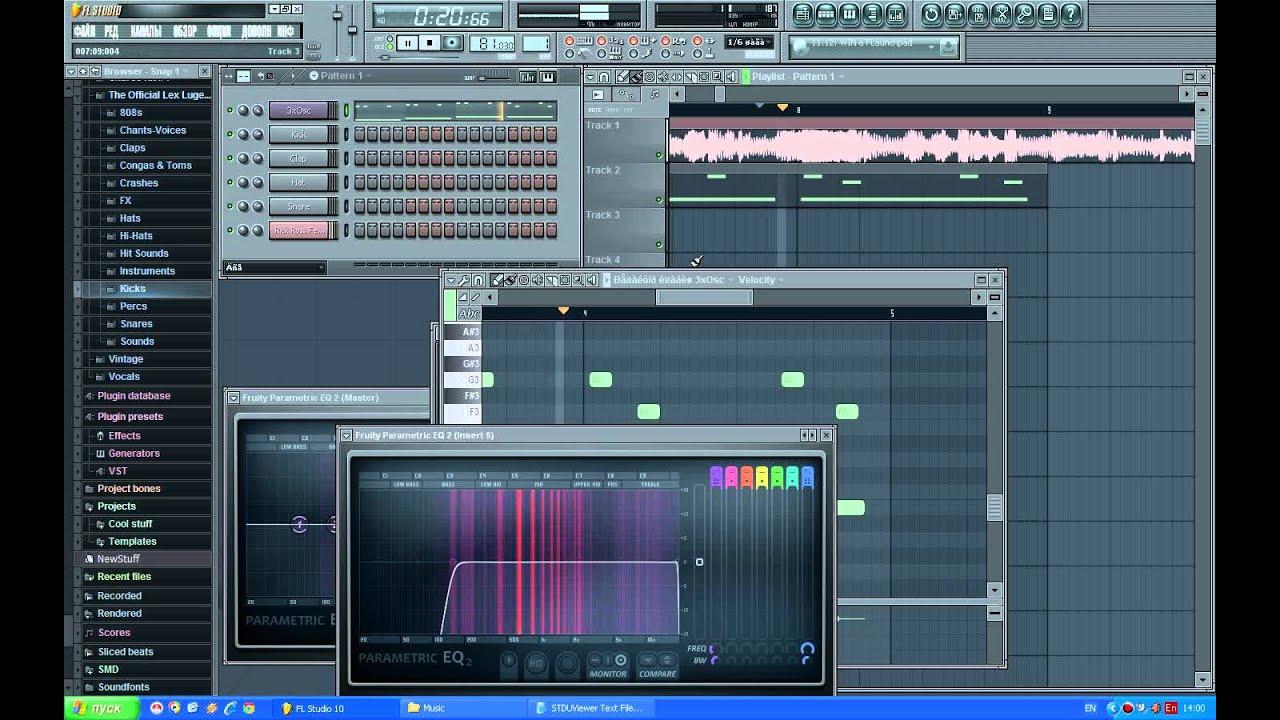Image resolution: width=1280 pixels, height=720 pixels.
Task: Open the project info toolbar icon
Action: click(1048, 14)
